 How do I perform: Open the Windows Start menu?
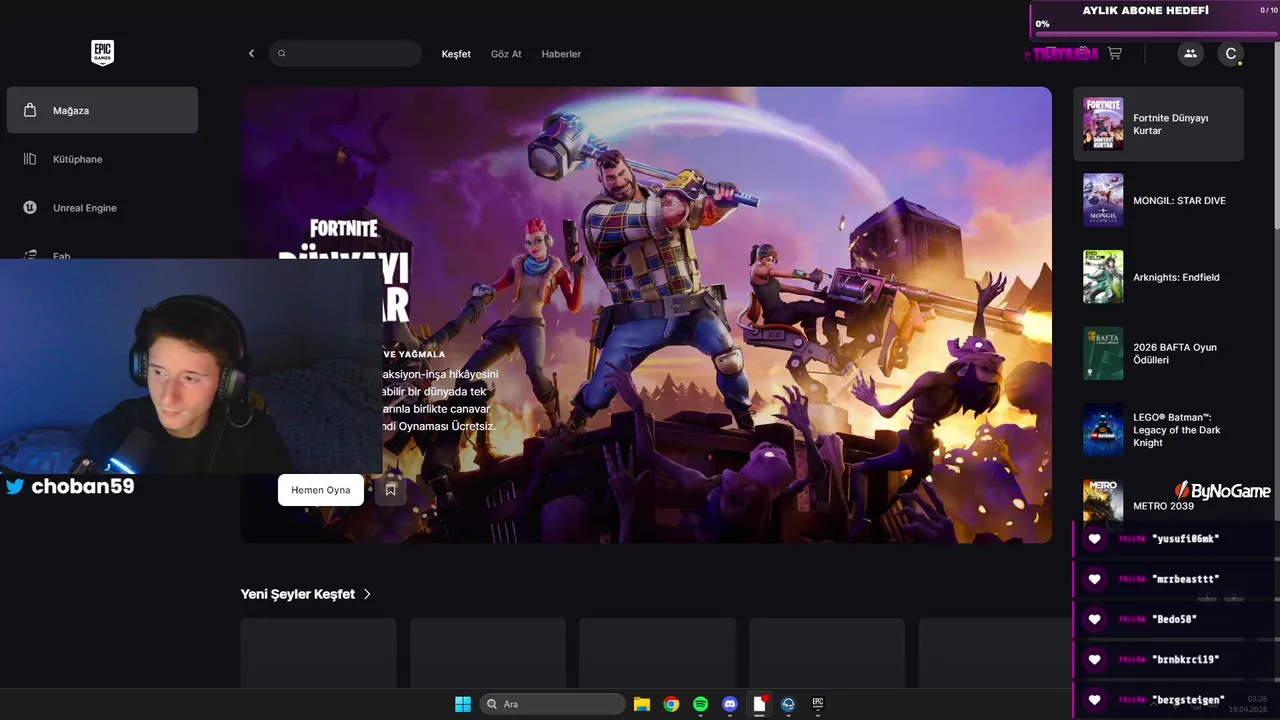coord(463,704)
